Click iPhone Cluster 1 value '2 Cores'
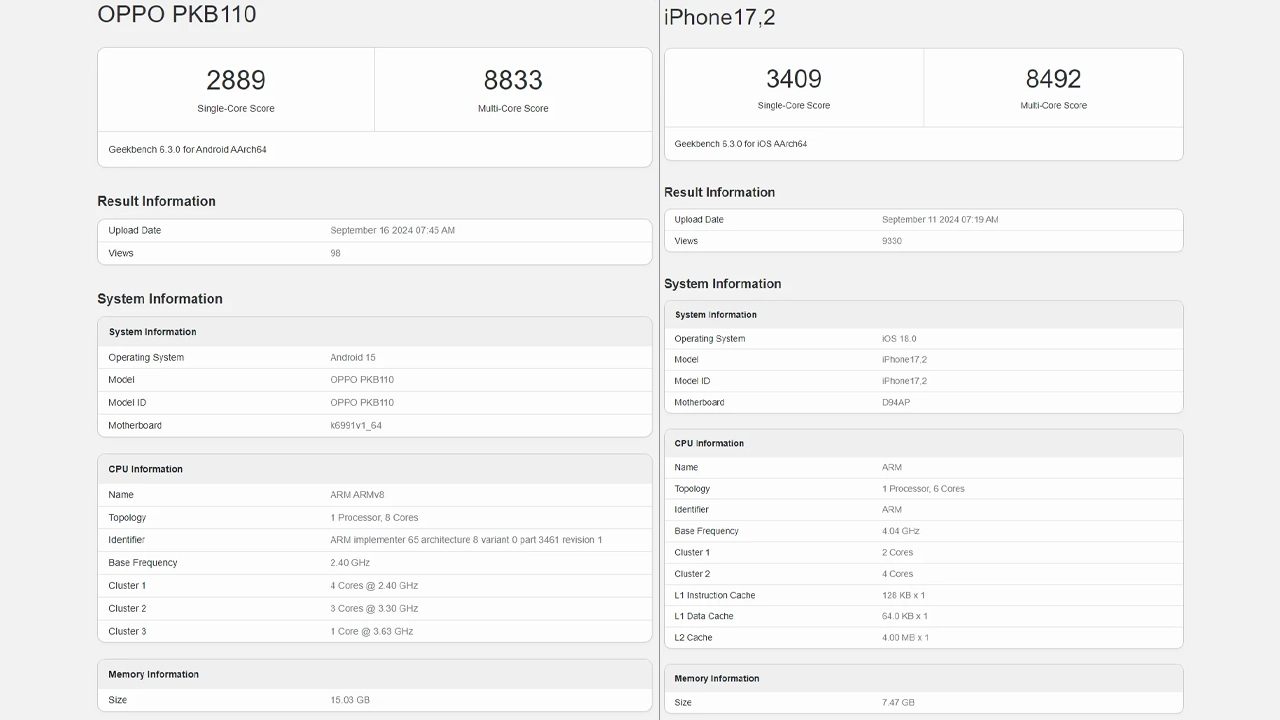This screenshot has height=720, width=1280. pyautogui.click(x=898, y=553)
